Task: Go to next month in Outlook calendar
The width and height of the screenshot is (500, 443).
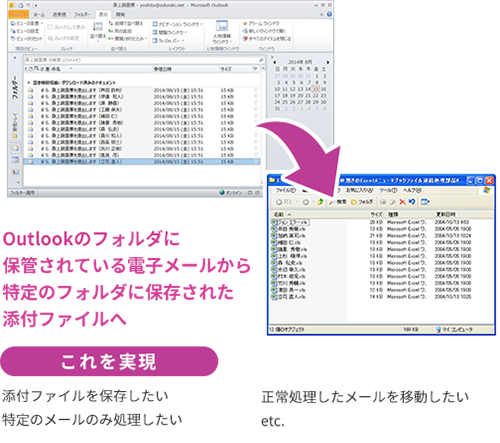Action: (328, 62)
